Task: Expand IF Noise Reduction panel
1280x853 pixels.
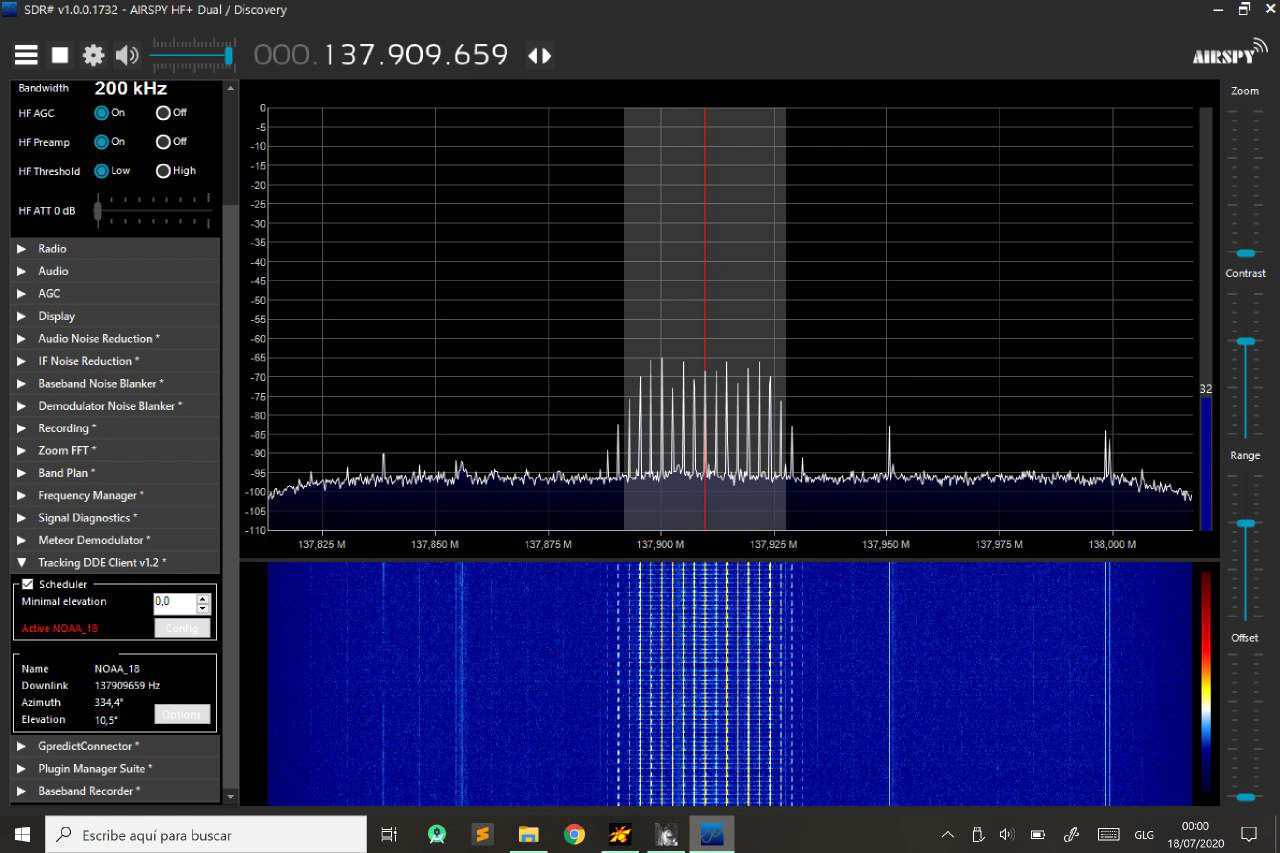Action: click(115, 361)
